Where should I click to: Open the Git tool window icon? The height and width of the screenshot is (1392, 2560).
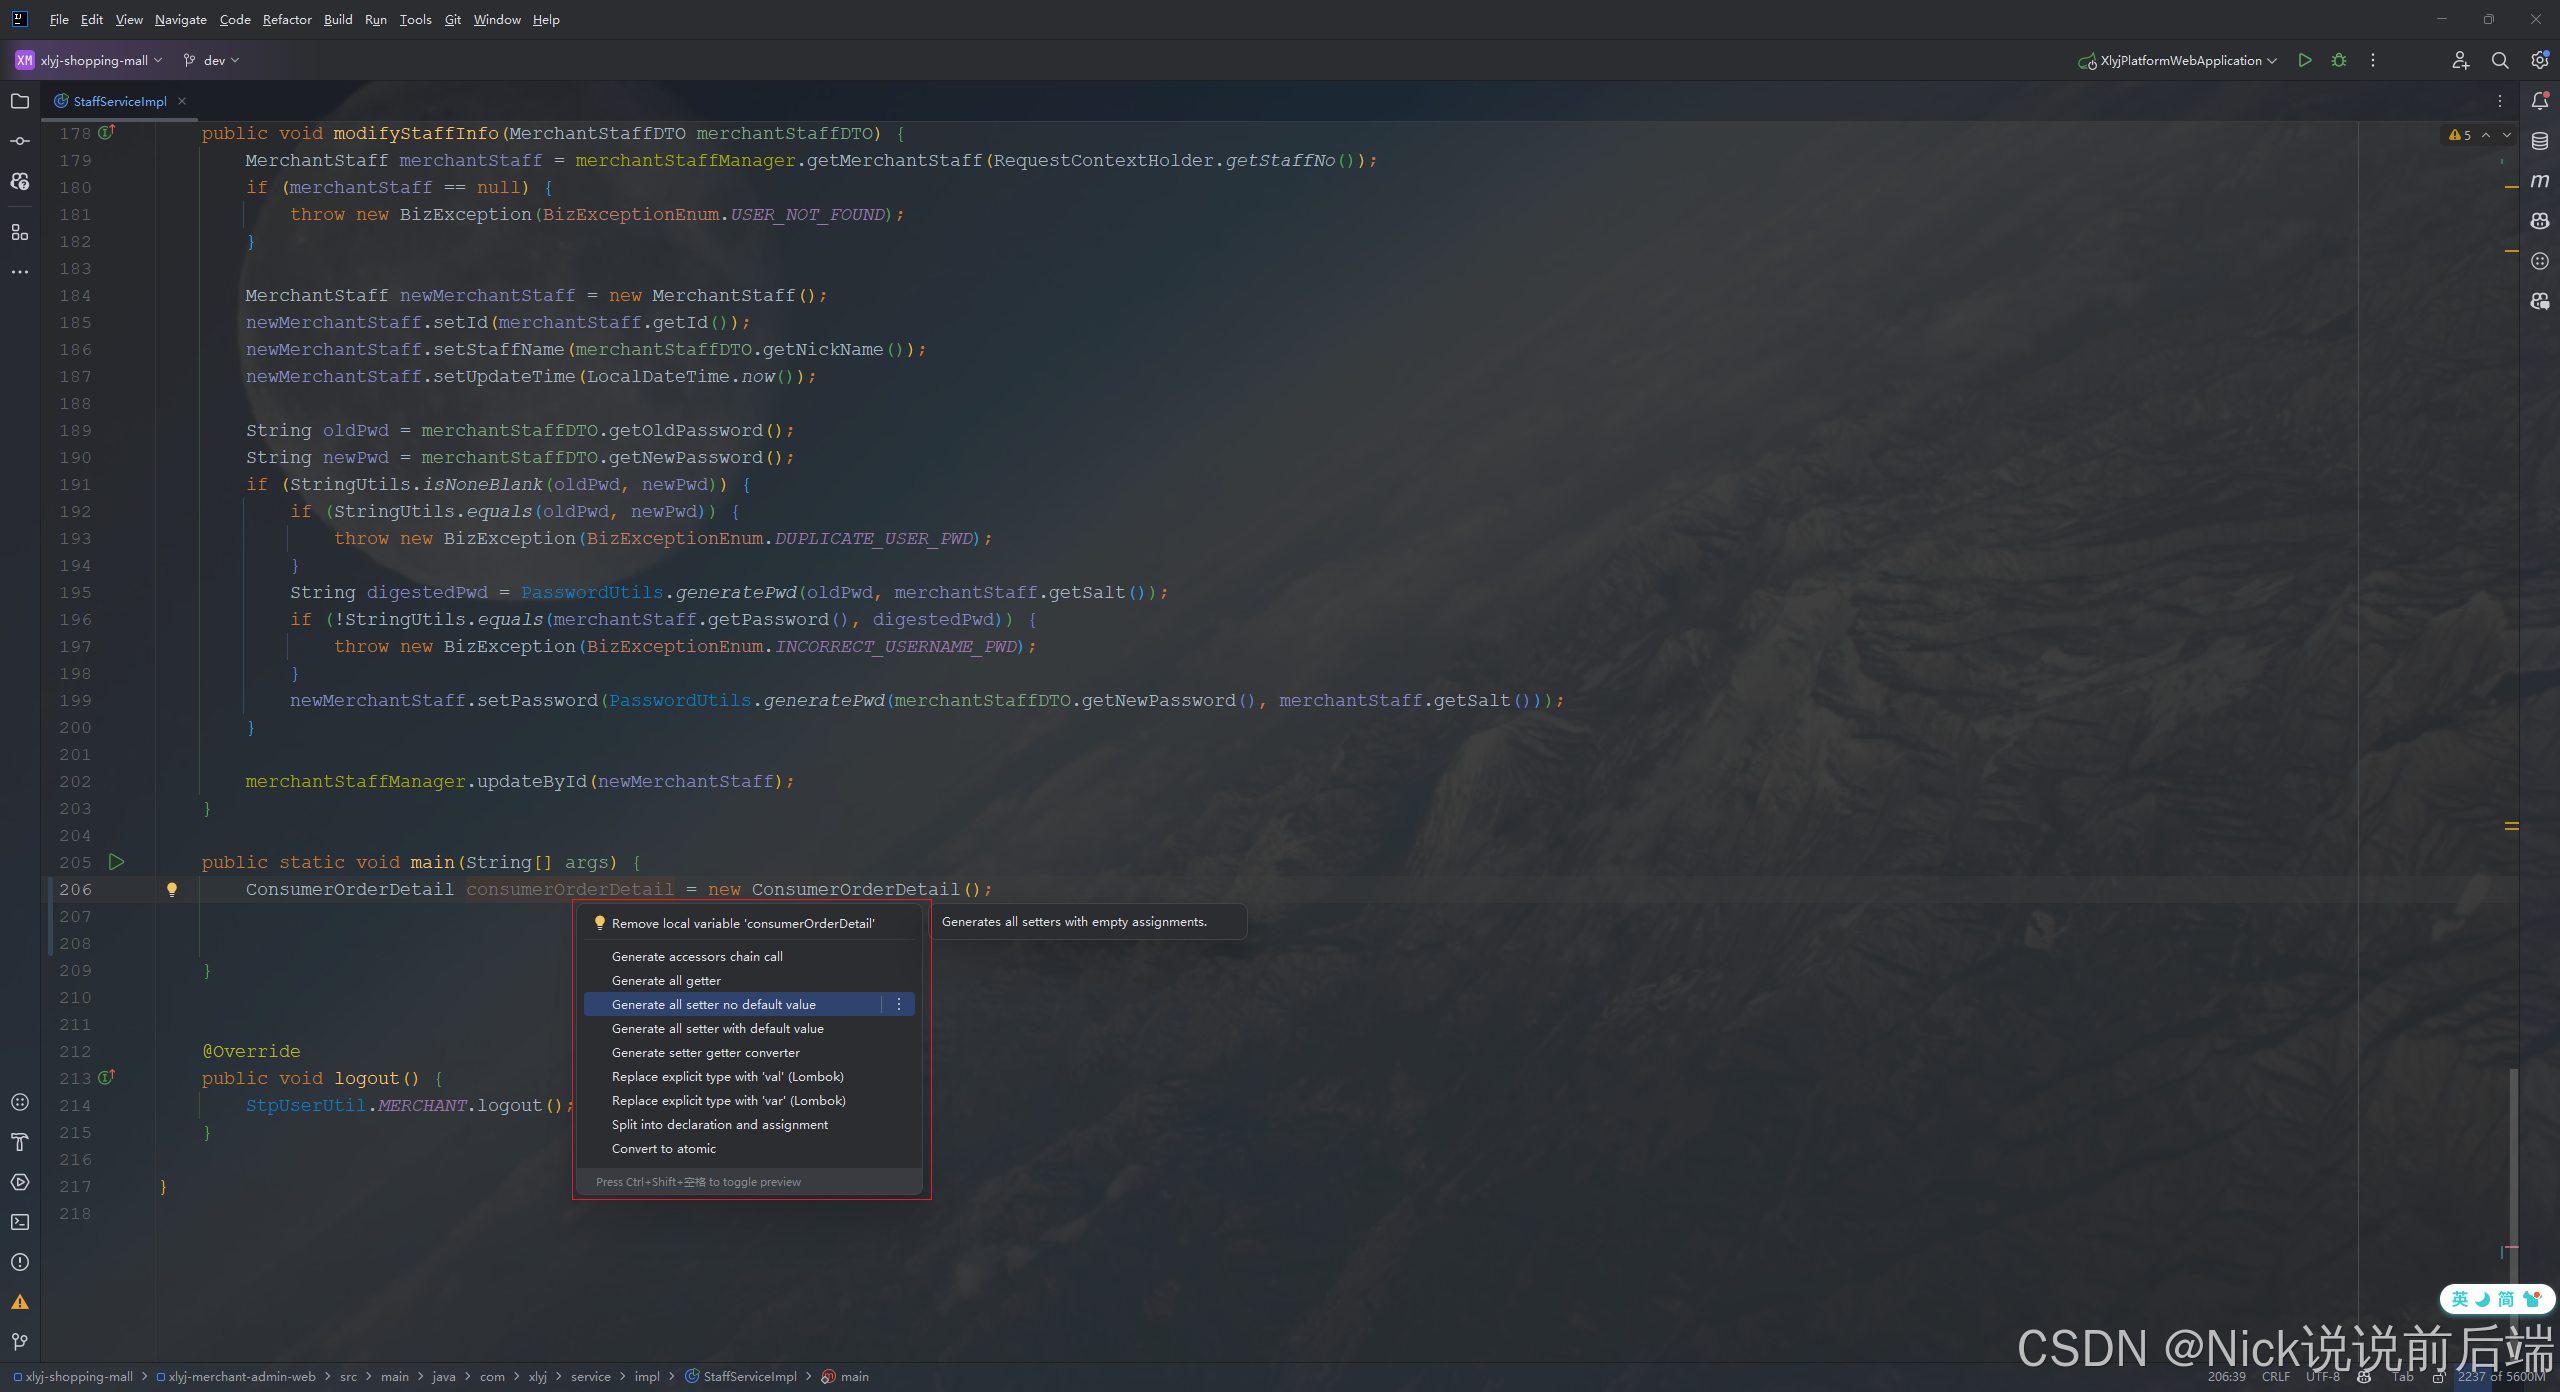[19, 1342]
